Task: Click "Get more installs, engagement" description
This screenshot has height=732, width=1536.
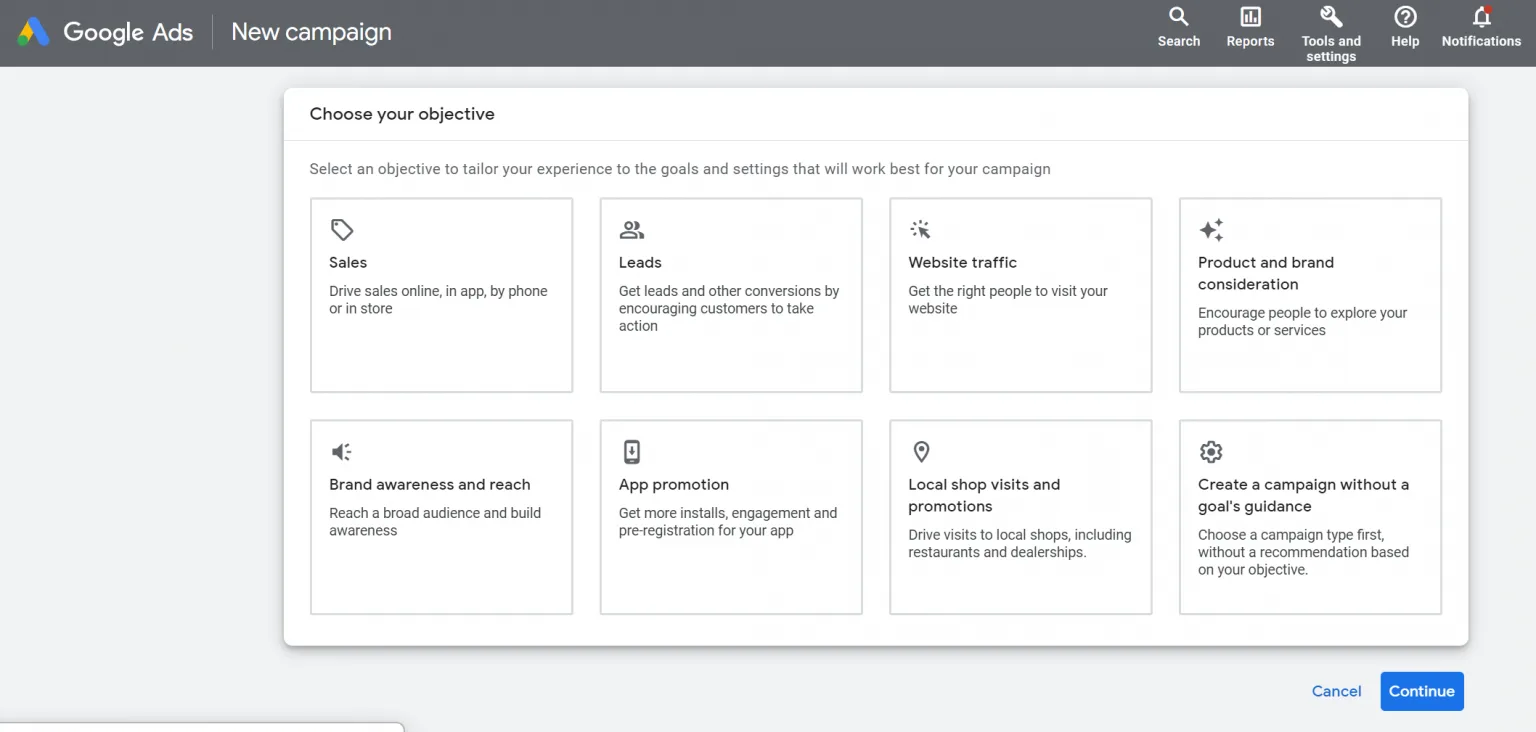Action: [x=728, y=521]
